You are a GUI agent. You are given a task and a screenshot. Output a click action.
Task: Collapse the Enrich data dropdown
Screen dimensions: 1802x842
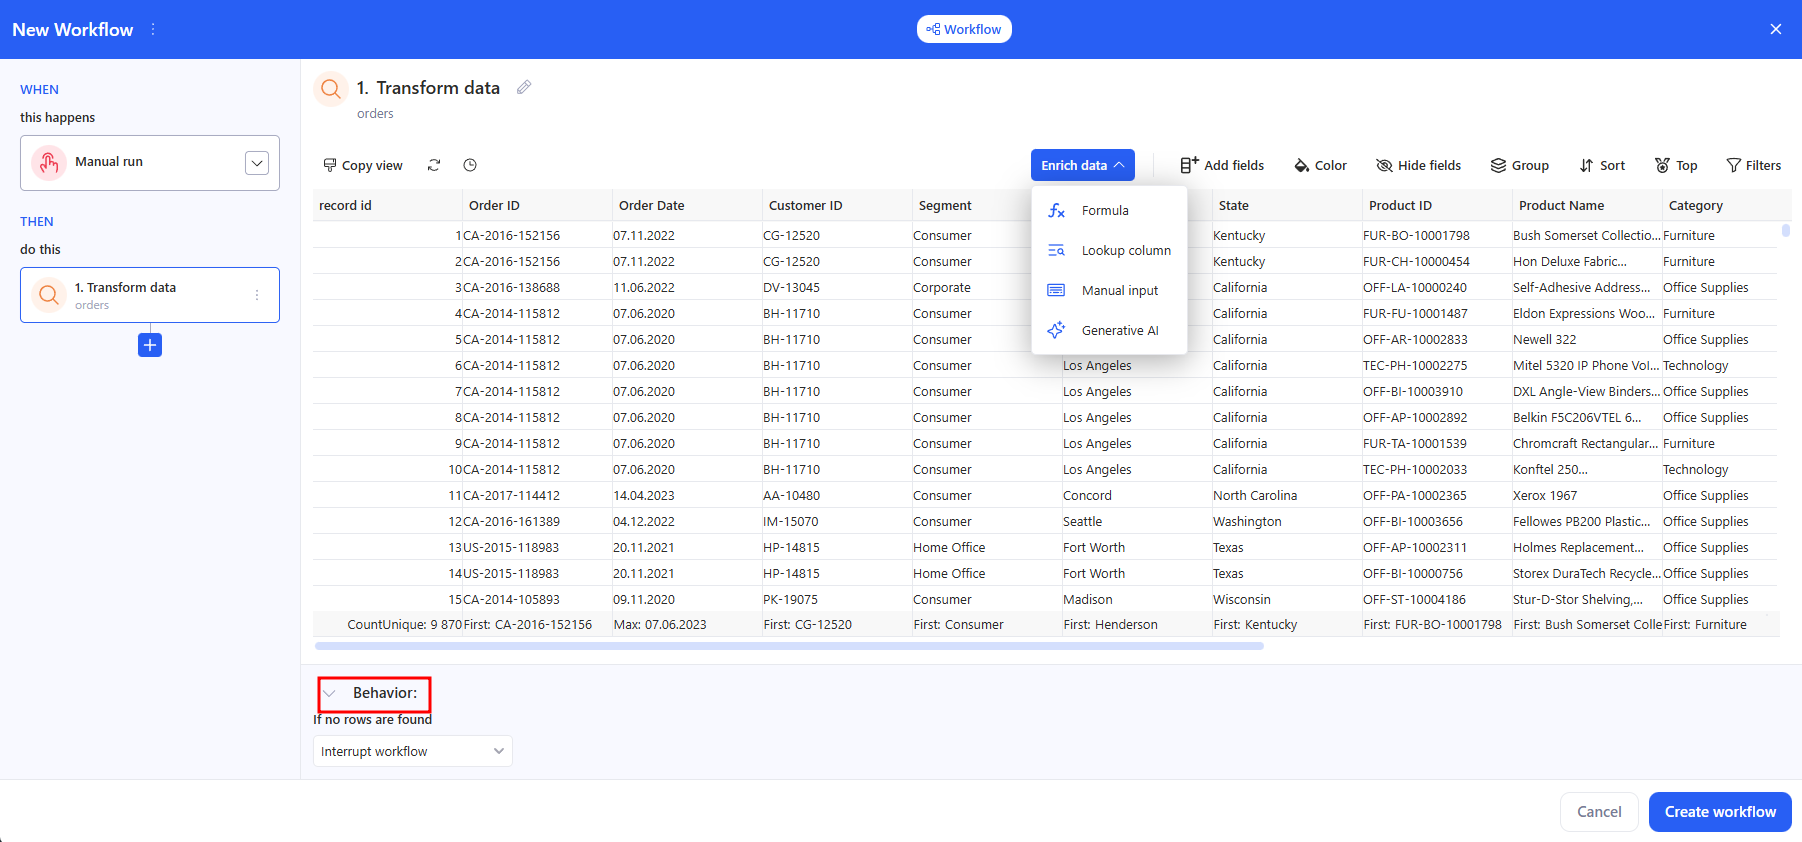1082,165
